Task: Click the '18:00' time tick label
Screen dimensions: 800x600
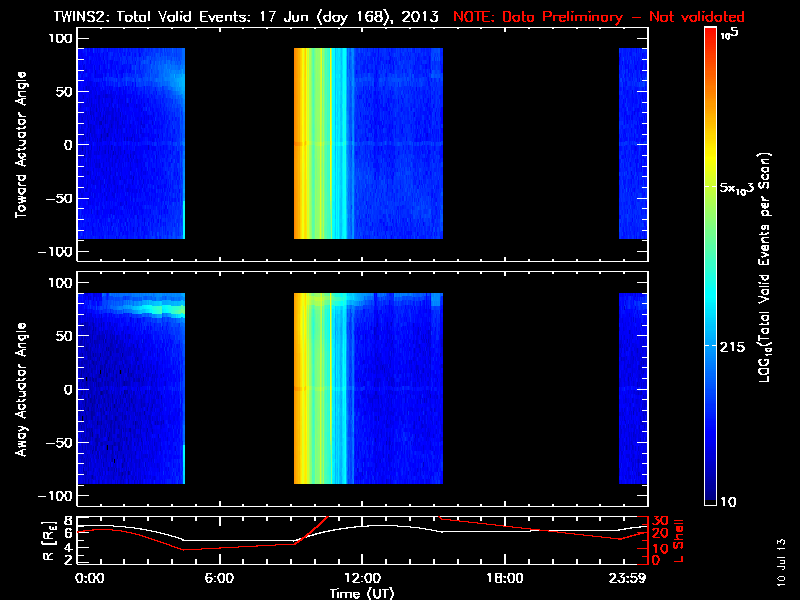Action: [504, 578]
